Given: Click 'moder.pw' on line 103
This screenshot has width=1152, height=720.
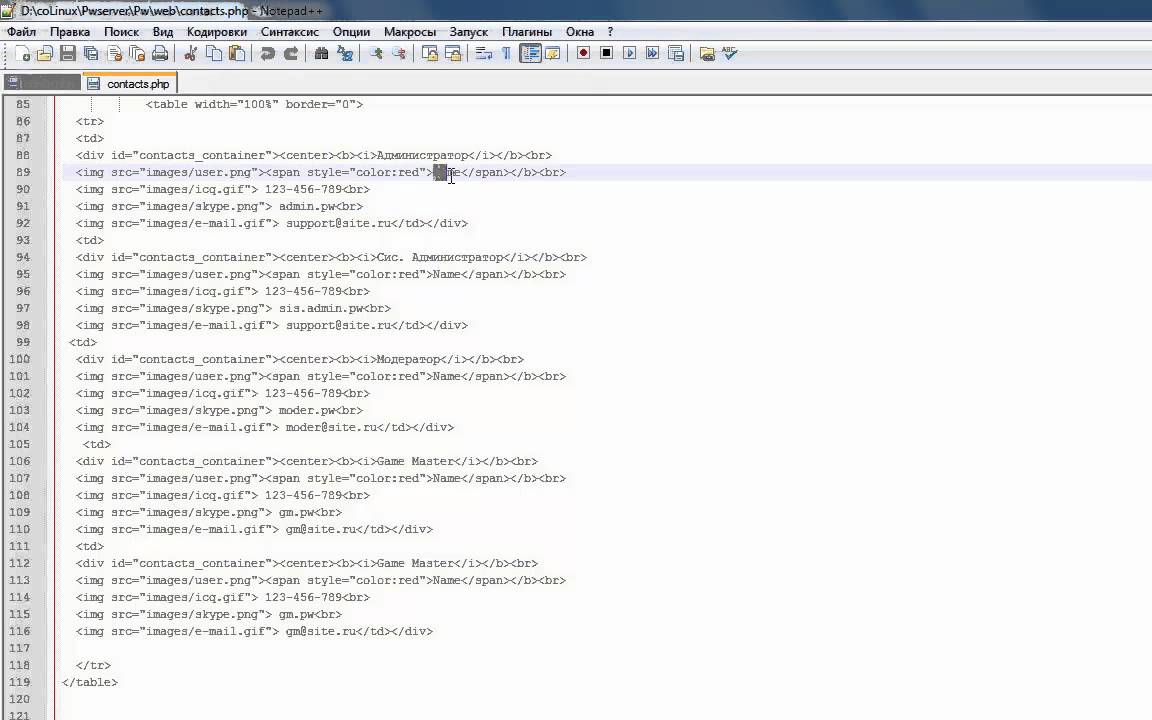Looking at the screenshot, I should [x=306, y=411].
